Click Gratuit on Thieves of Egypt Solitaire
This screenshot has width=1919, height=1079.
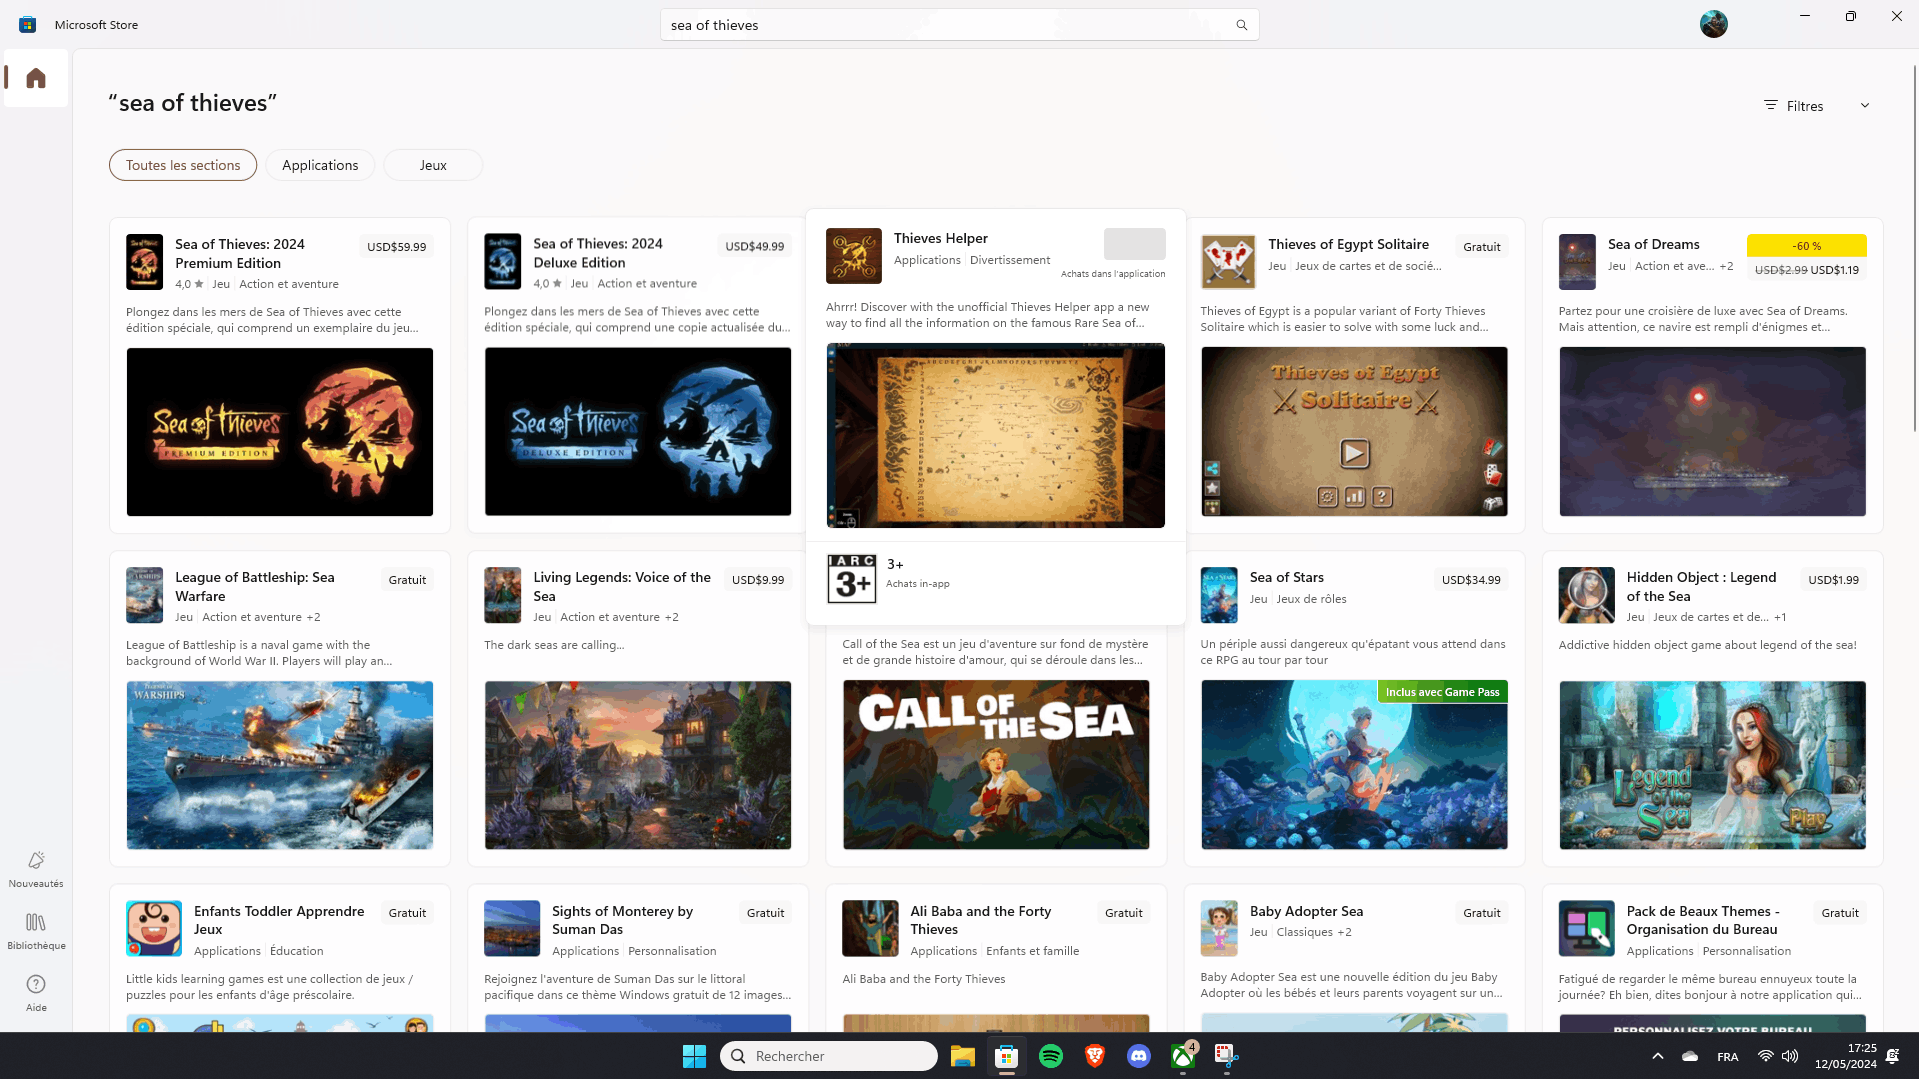click(1481, 247)
